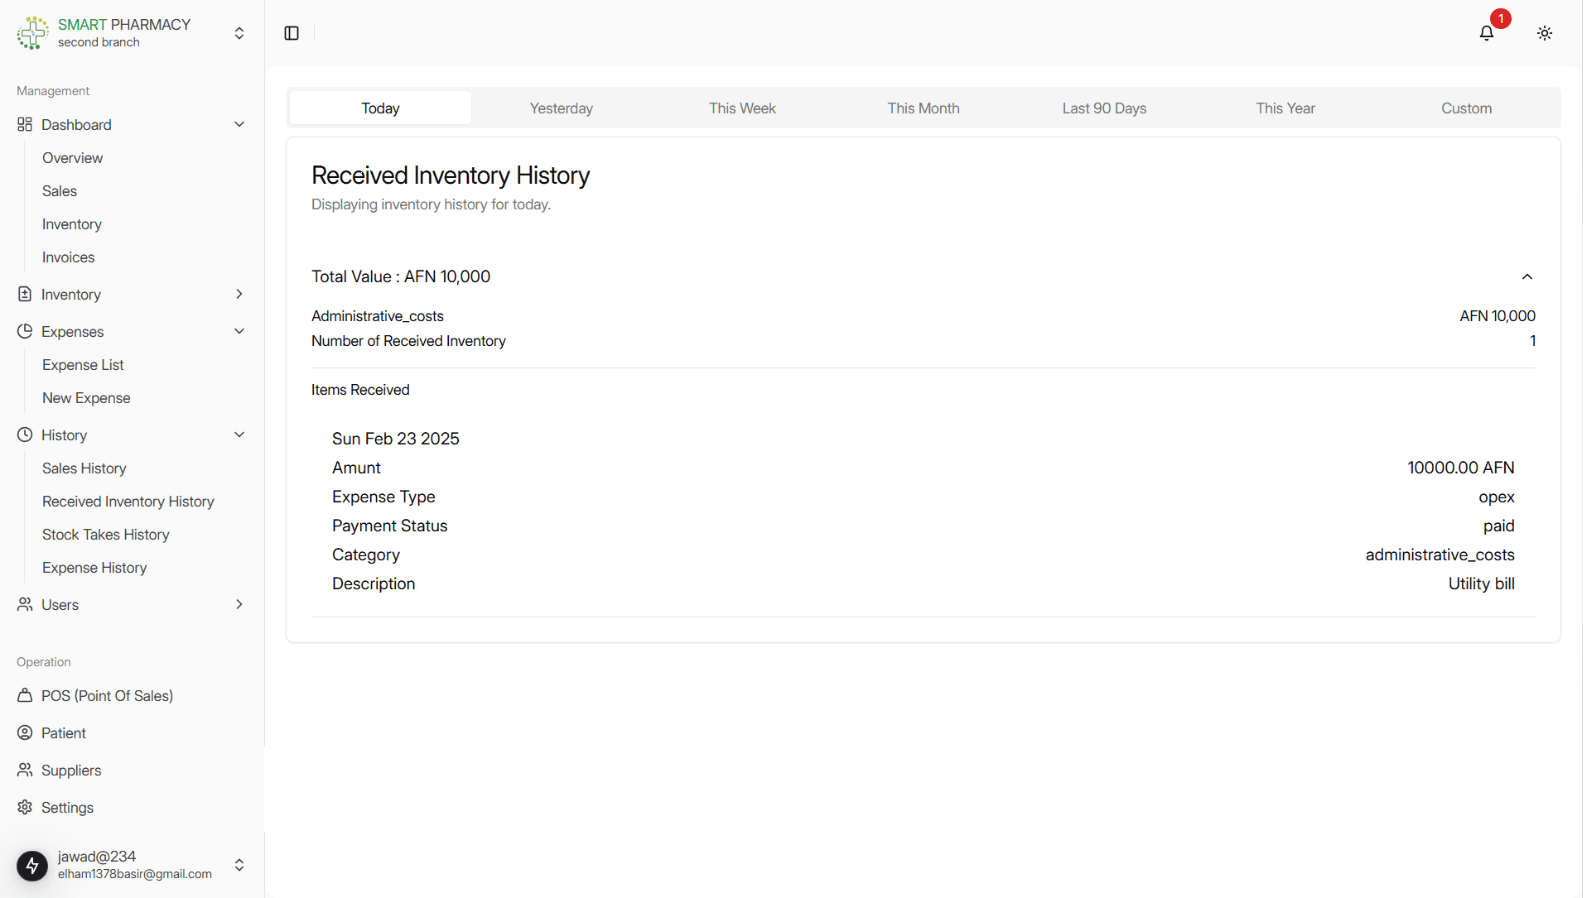Click the Suppliers people icon
1583x898 pixels.
click(25, 770)
